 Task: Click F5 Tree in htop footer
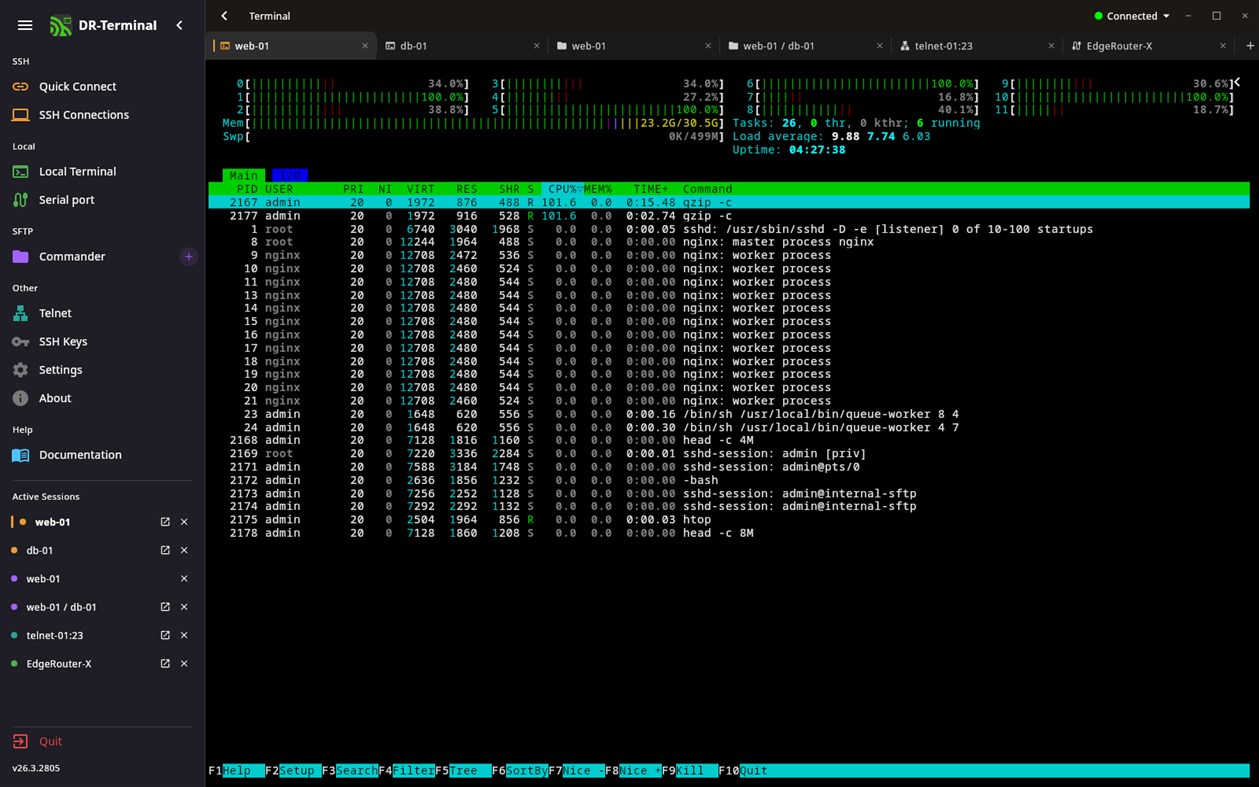pyautogui.click(x=463, y=771)
